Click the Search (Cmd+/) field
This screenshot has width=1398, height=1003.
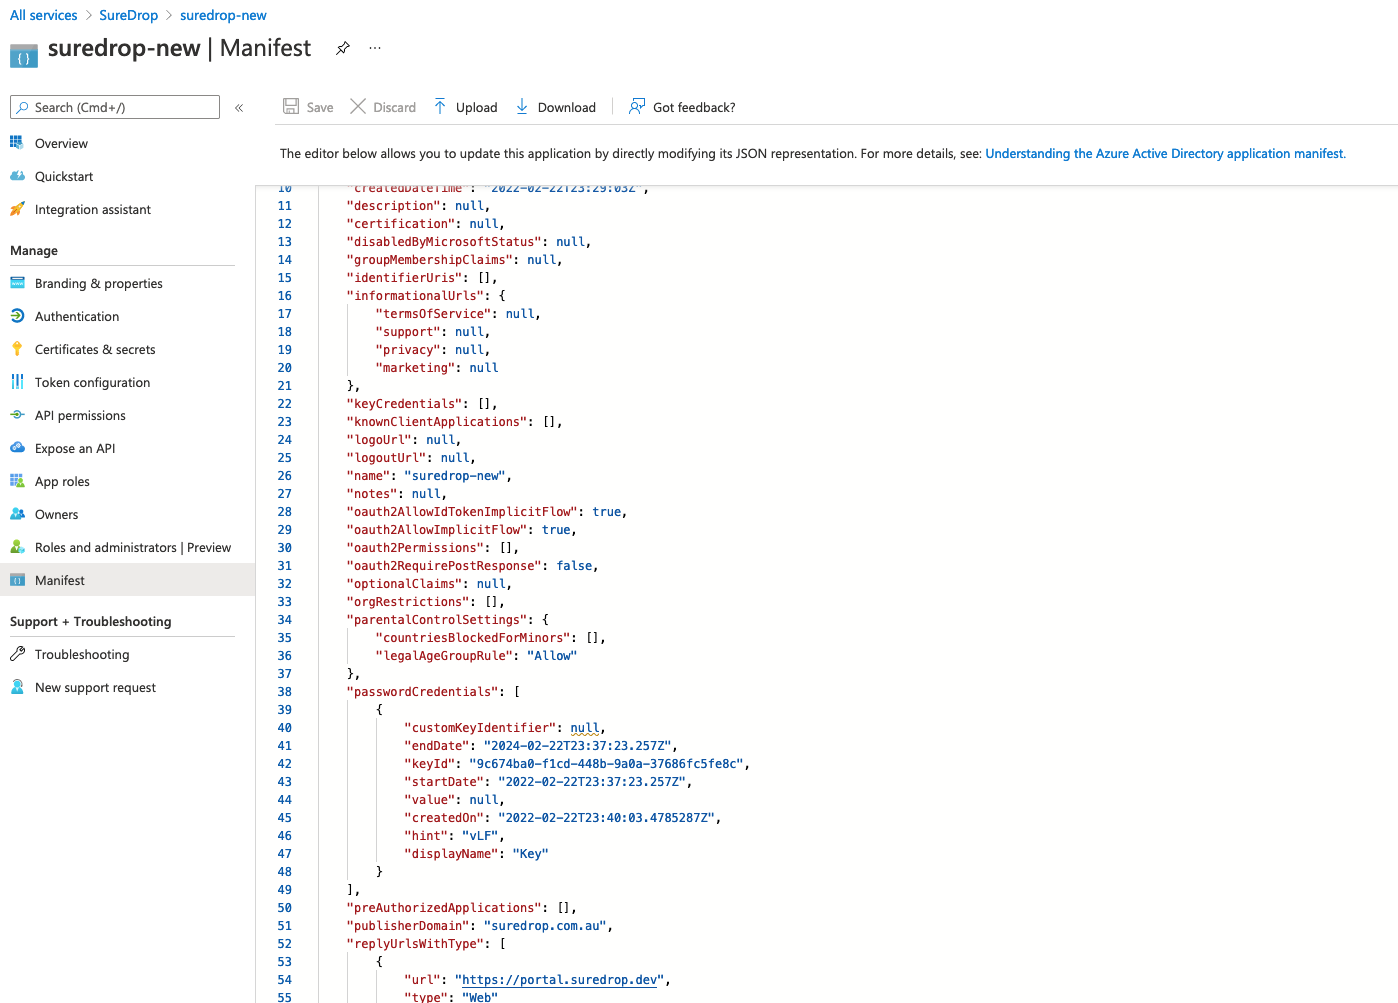tap(115, 107)
